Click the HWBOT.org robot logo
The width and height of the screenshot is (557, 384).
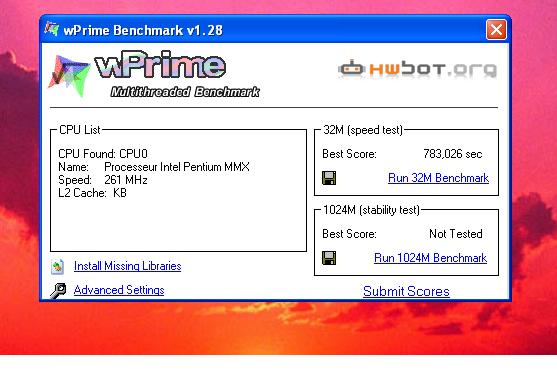click(417, 68)
